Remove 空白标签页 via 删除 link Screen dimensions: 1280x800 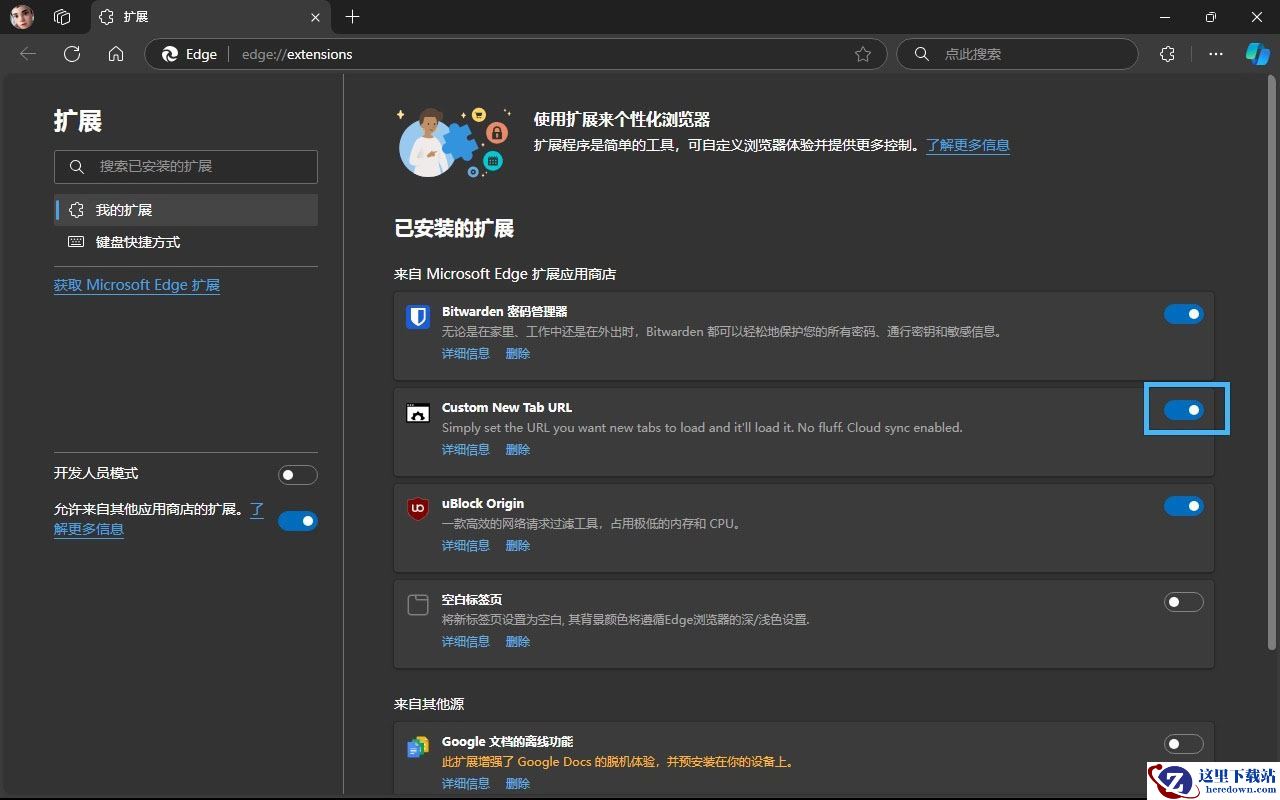(x=518, y=641)
